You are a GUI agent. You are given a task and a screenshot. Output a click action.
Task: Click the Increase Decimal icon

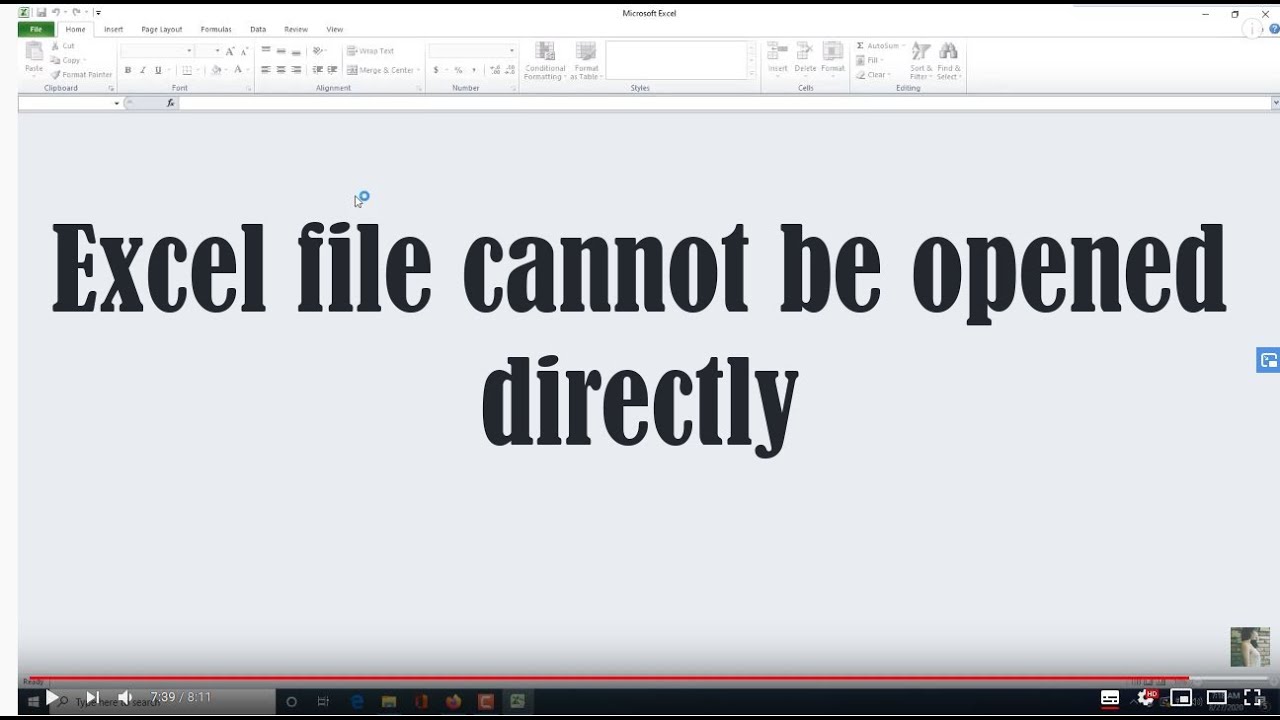point(495,70)
